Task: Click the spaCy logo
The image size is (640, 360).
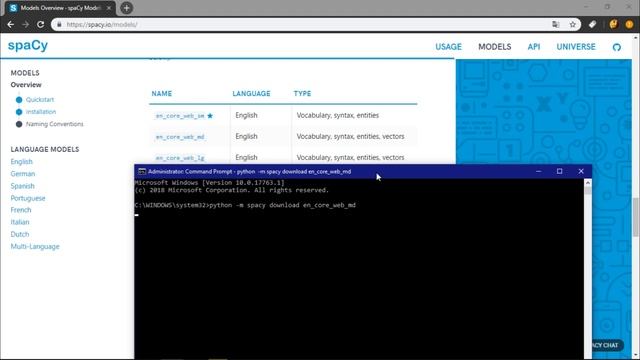Action: click(x=28, y=45)
